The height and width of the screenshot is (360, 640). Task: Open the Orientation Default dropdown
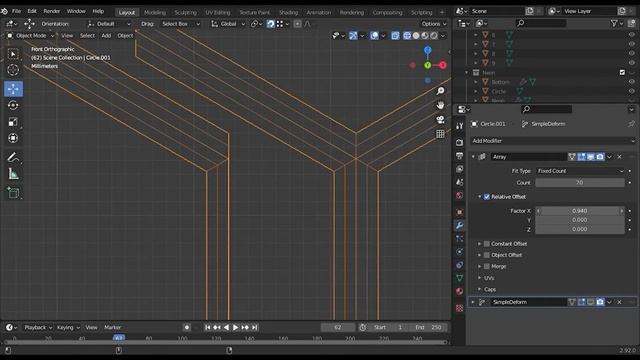pyautogui.click(x=109, y=24)
